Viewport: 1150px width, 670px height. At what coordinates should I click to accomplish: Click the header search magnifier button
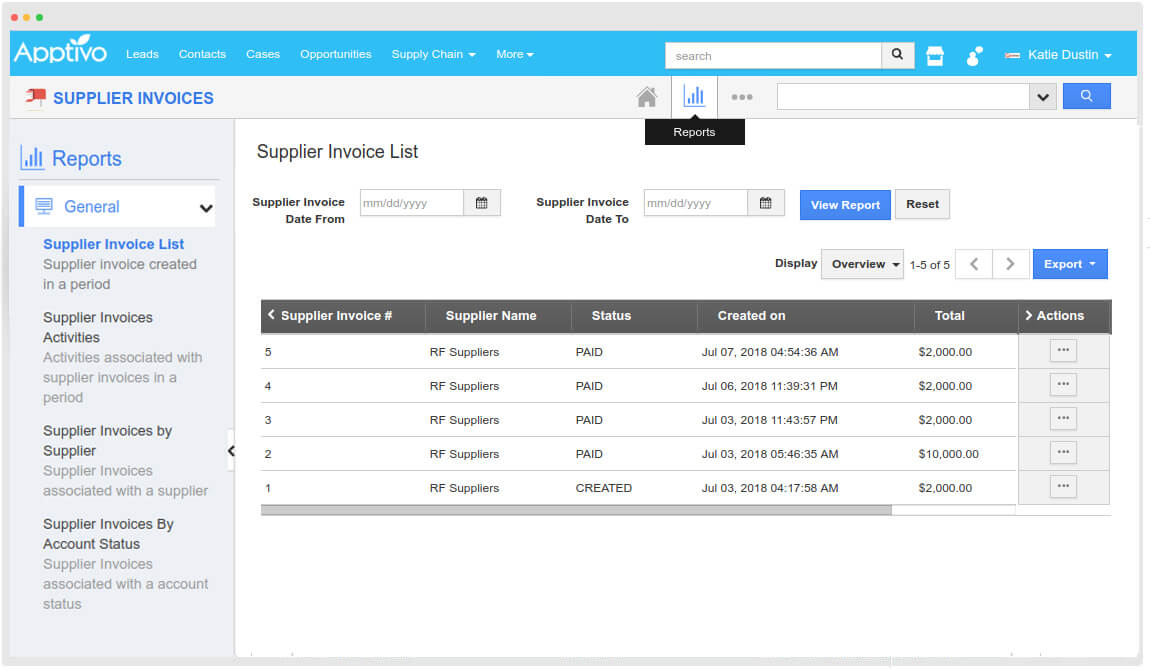[897, 55]
